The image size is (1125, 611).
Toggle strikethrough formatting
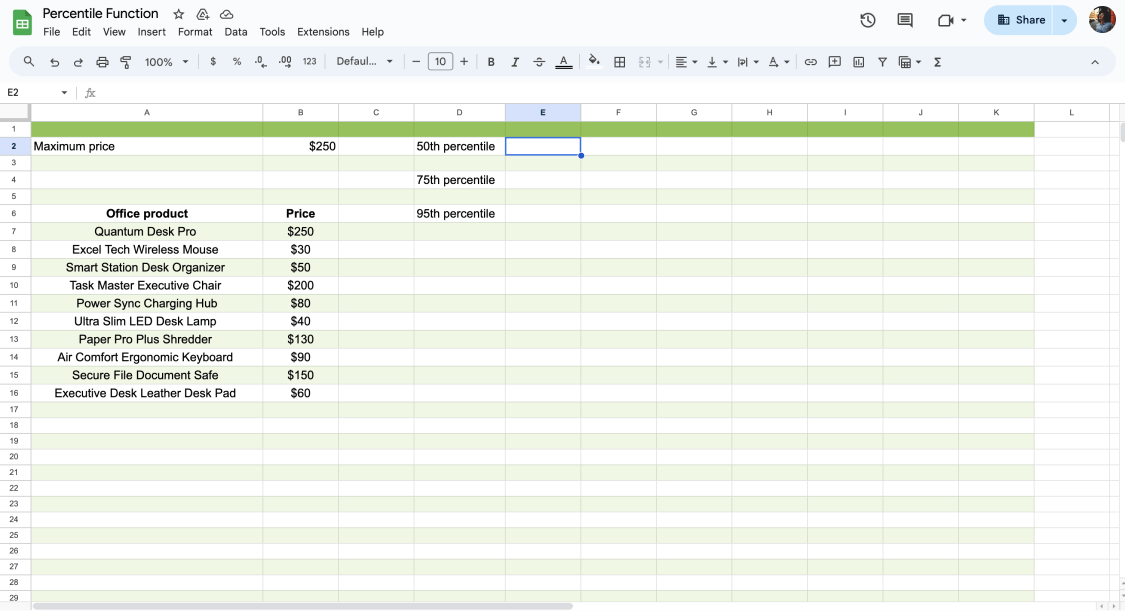539,61
